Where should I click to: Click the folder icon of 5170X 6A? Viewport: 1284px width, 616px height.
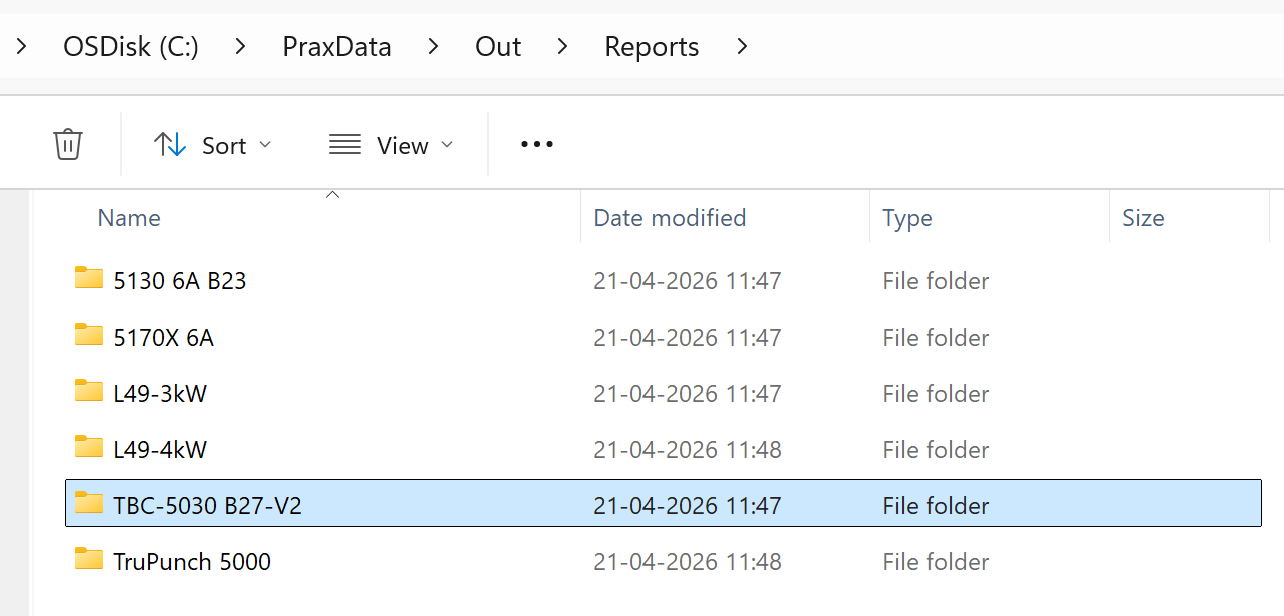[89, 335]
